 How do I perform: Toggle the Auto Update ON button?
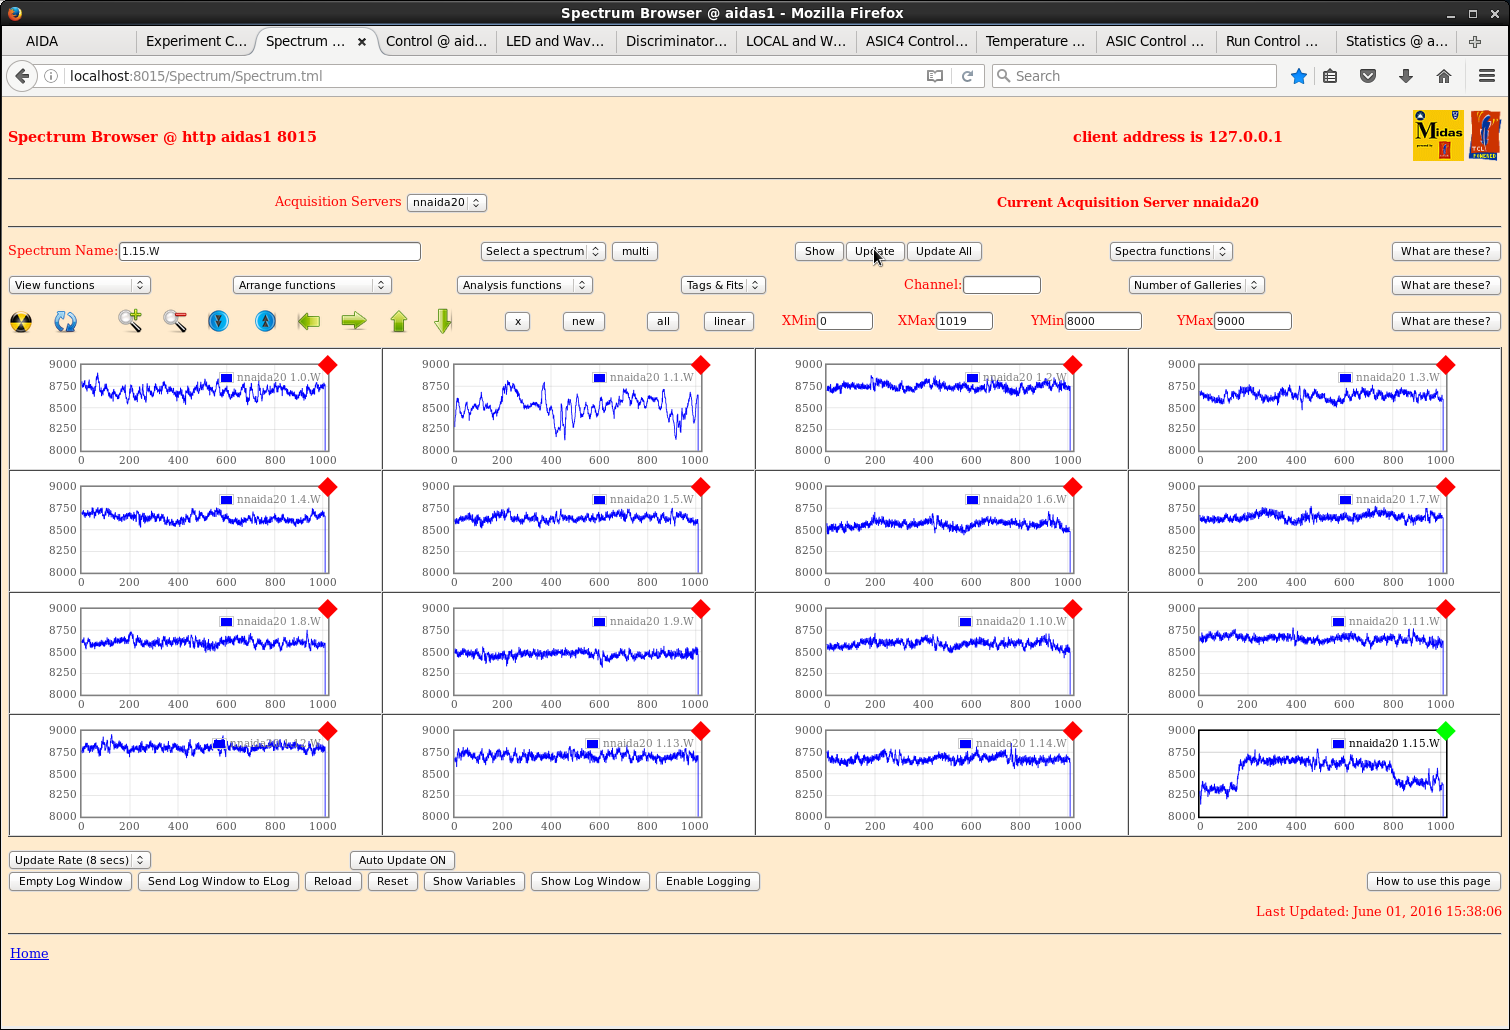[x=402, y=860]
